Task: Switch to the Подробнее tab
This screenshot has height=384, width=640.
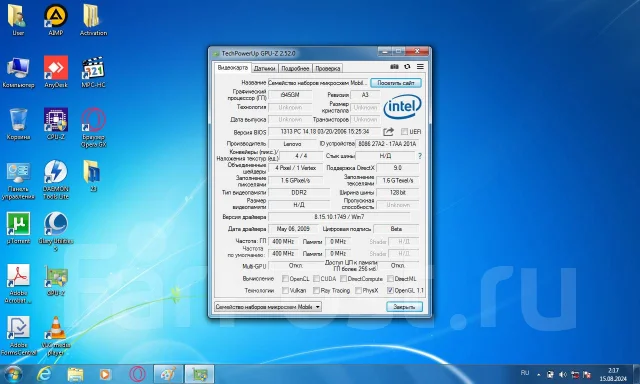Action: [295, 69]
